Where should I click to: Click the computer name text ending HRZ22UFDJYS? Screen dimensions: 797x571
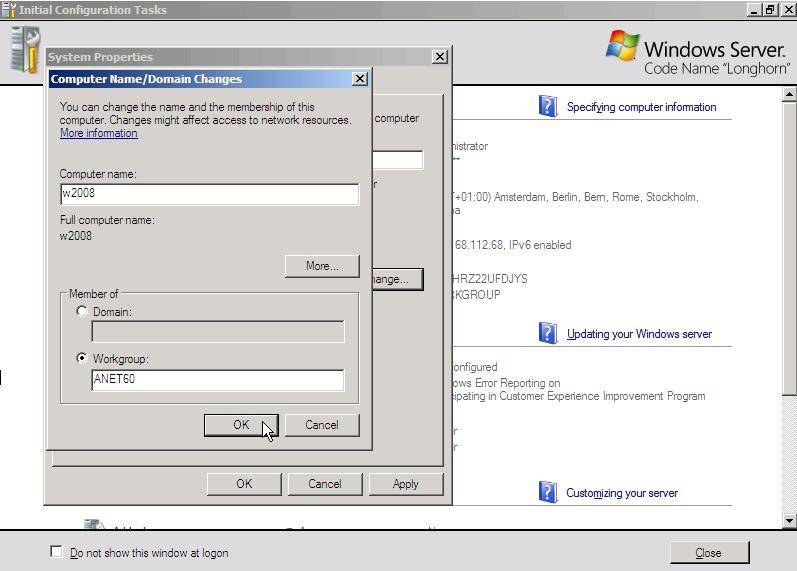point(490,279)
